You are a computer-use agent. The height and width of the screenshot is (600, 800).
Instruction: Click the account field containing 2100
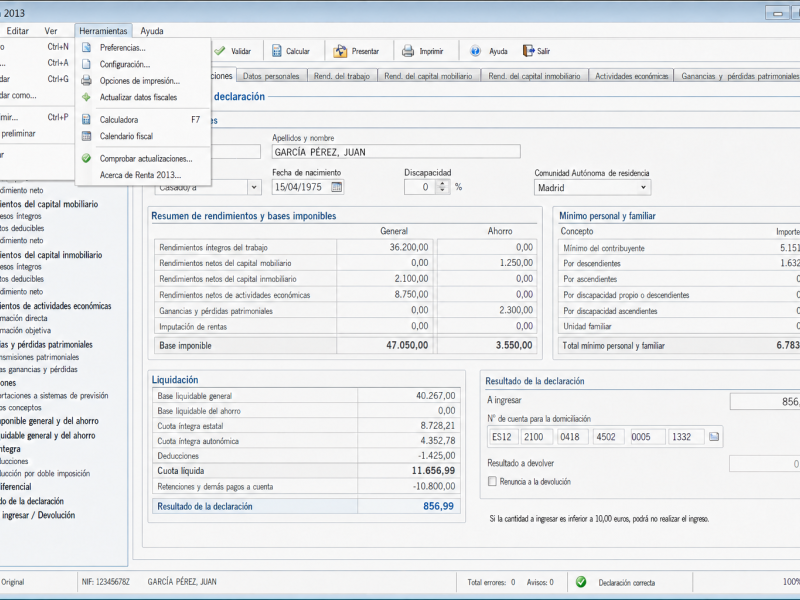click(x=535, y=437)
